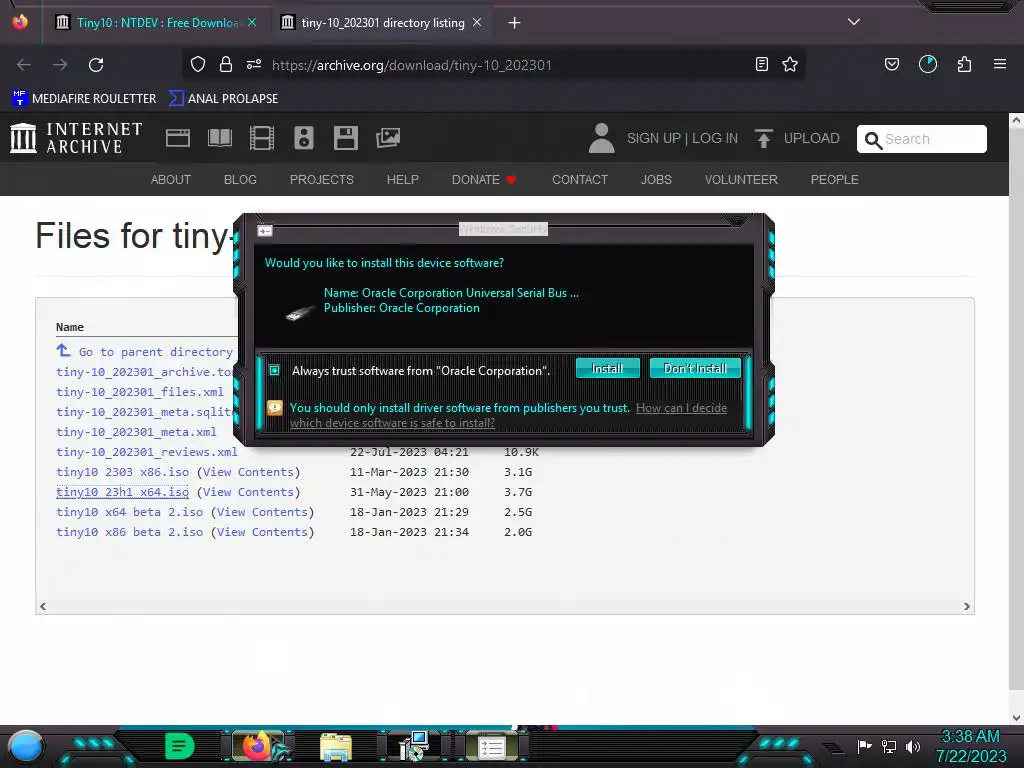The width and height of the screenshot is (1024, 768).
Task: Open the Firefox hamburger menu
Action: 1000,64
